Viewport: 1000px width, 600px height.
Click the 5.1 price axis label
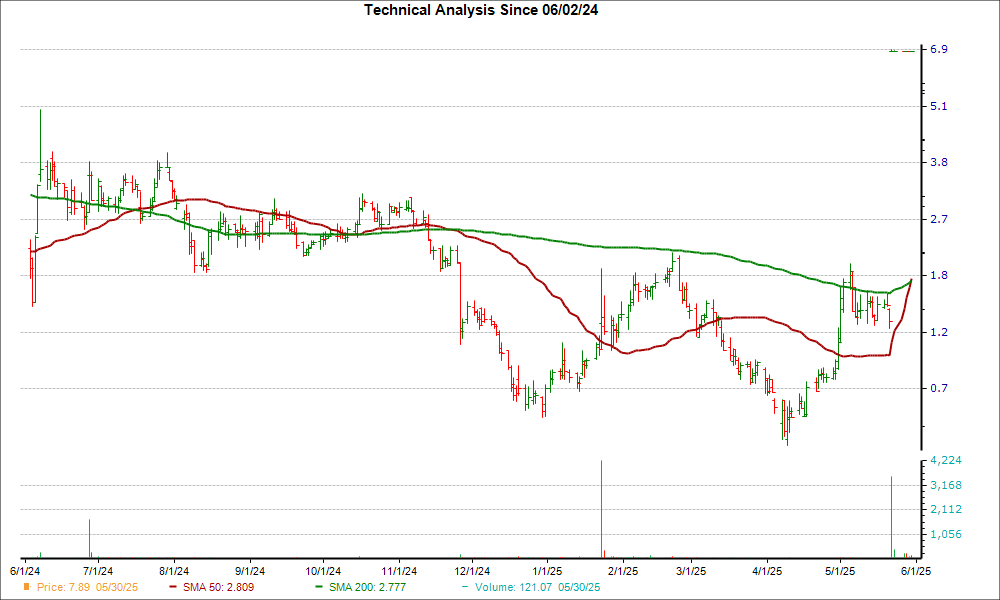939,106
